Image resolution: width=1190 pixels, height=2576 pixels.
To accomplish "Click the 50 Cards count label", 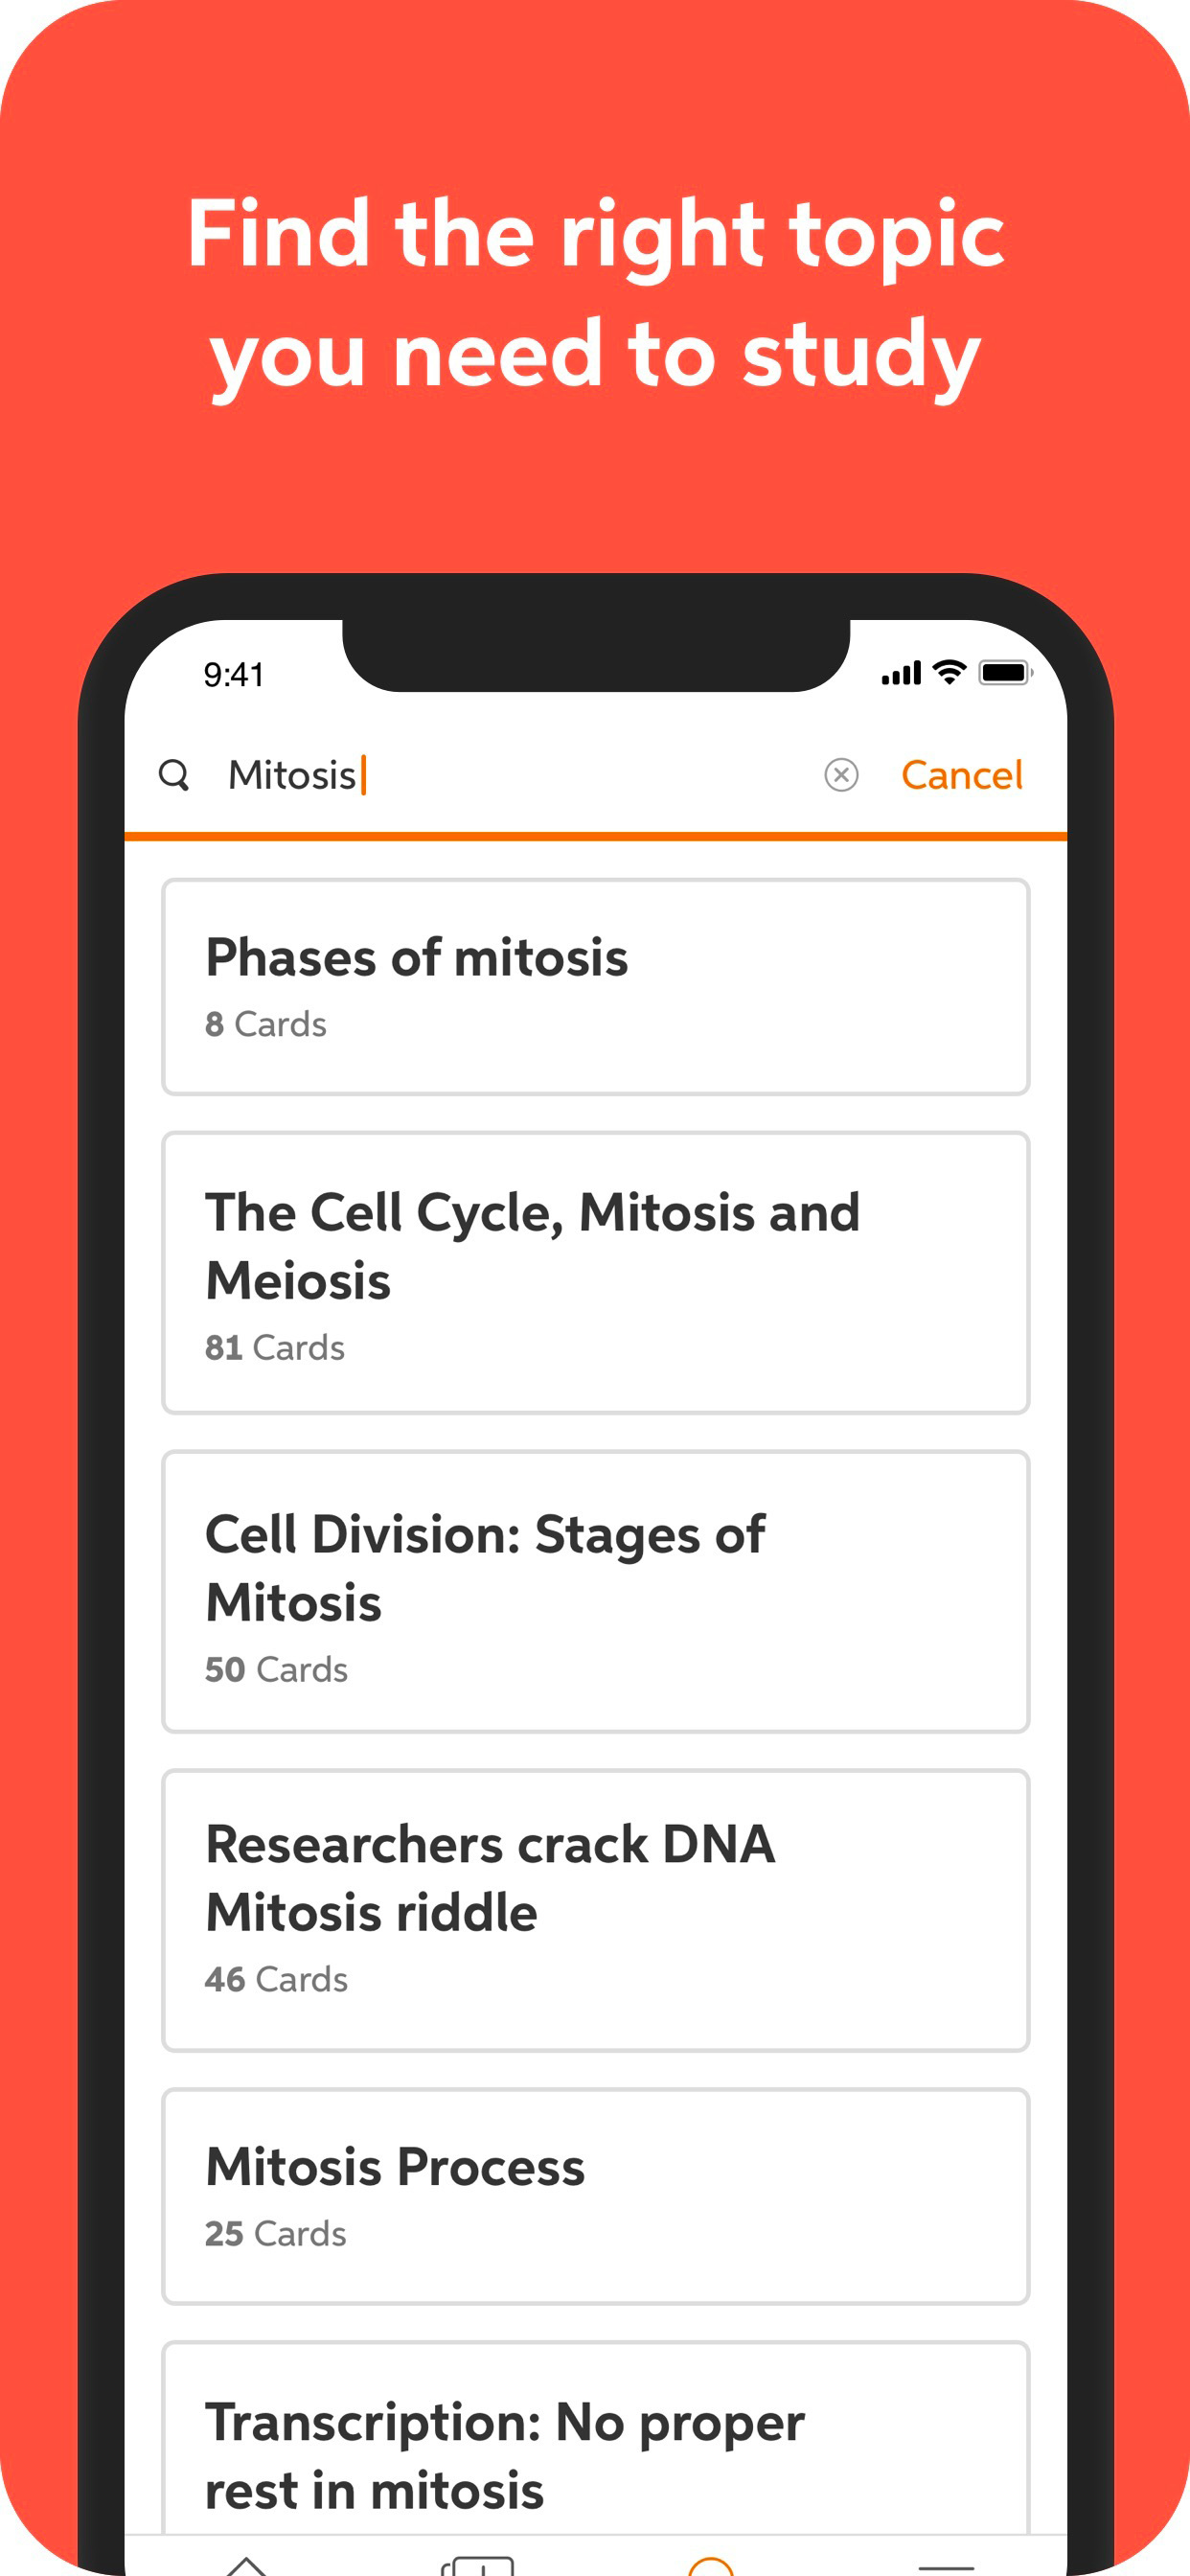I will click(x=276, y=1670).
